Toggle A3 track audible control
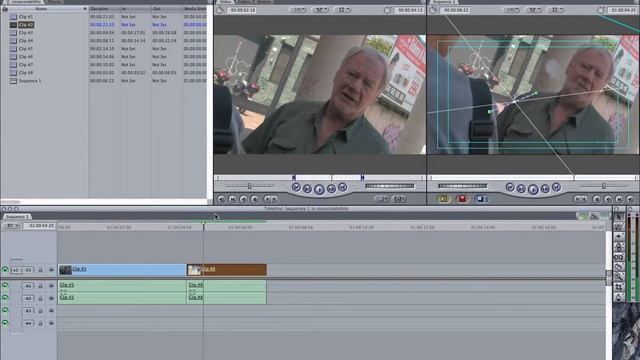Viewport: 640px width, 360px height. pyautogui.click(x=5, y=311)
